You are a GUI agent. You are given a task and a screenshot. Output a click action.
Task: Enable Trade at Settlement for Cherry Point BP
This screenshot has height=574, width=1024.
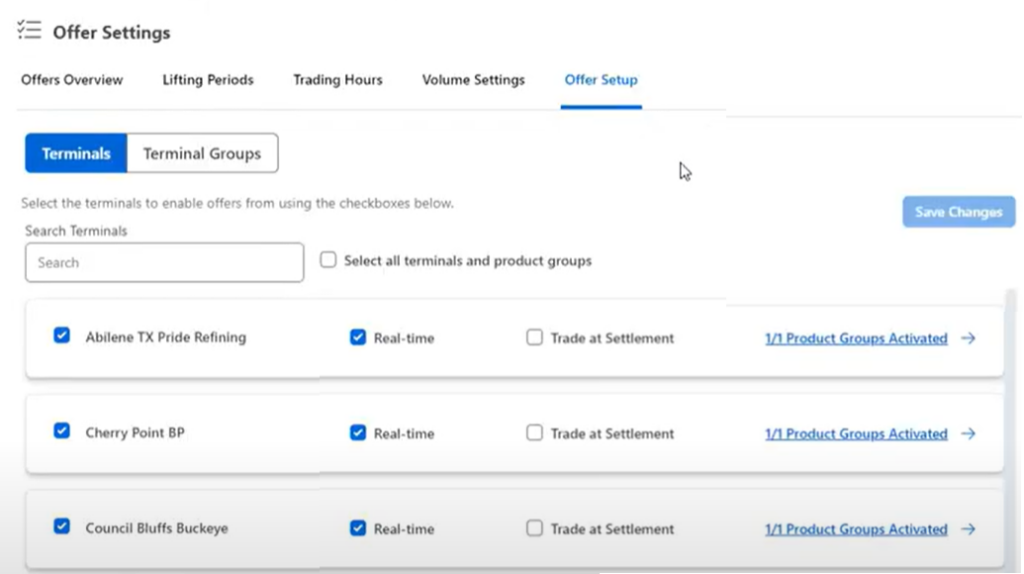[x=534, y=433]
